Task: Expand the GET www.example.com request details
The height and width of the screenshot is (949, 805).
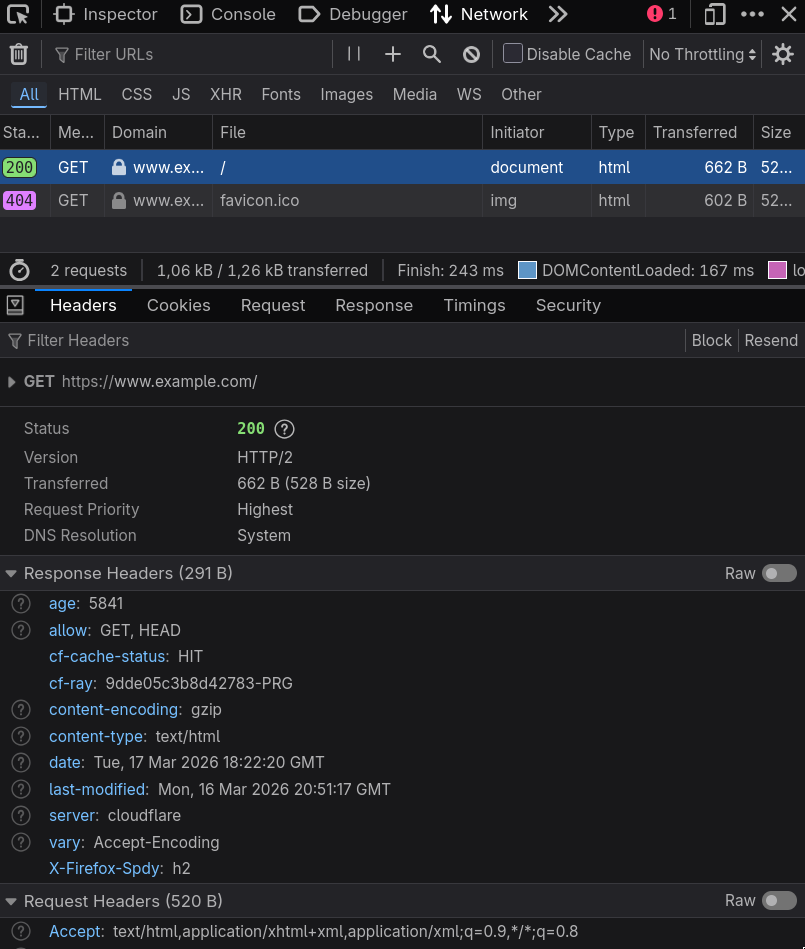Action: [x=11, y=381]
